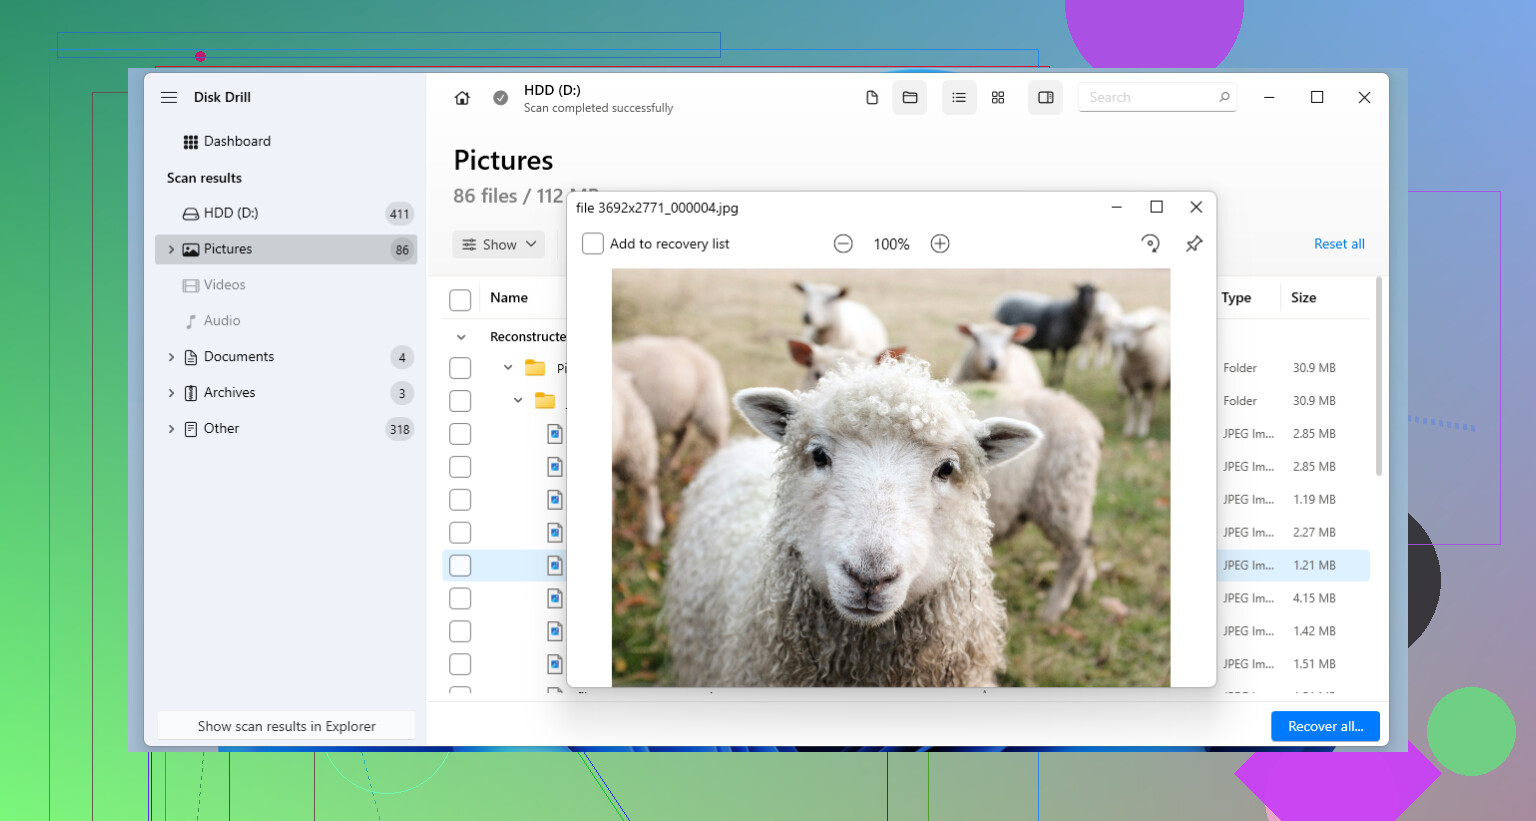The height and width of the screenshot is (821, 1536).
Task: Expand the Pictures category chevron in sidebar
Action: (171, 249)
